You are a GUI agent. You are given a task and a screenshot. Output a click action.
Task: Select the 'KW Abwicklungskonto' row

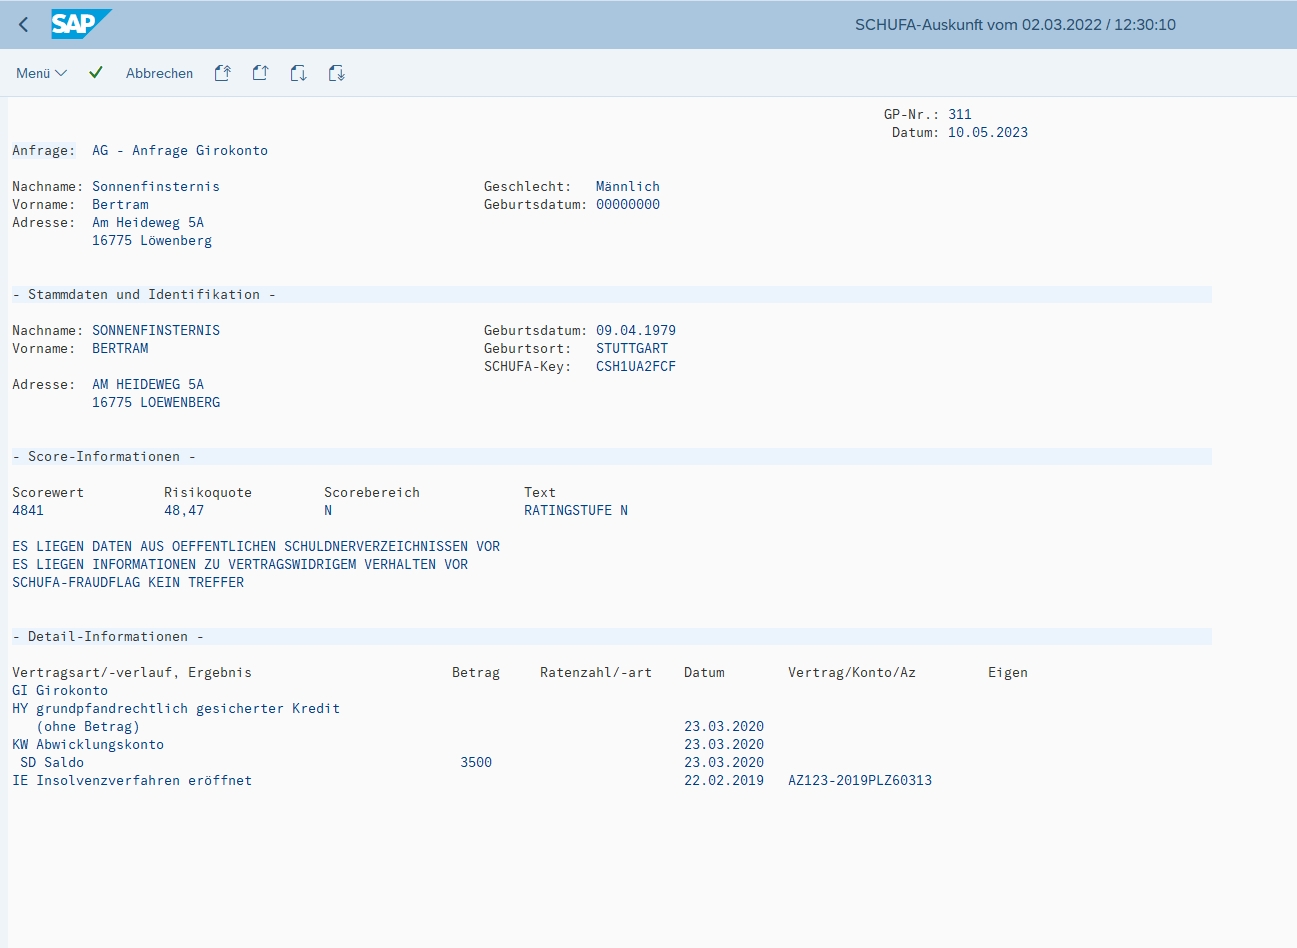[88, 744]
